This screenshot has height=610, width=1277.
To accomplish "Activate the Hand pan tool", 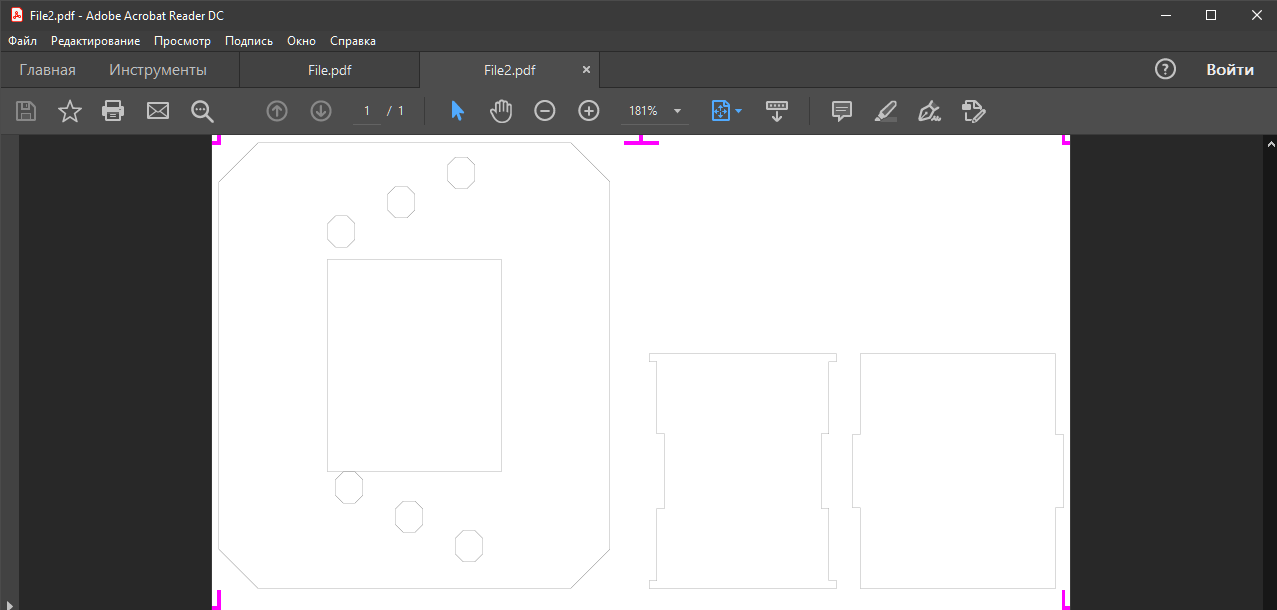I will tap(501, 111).
